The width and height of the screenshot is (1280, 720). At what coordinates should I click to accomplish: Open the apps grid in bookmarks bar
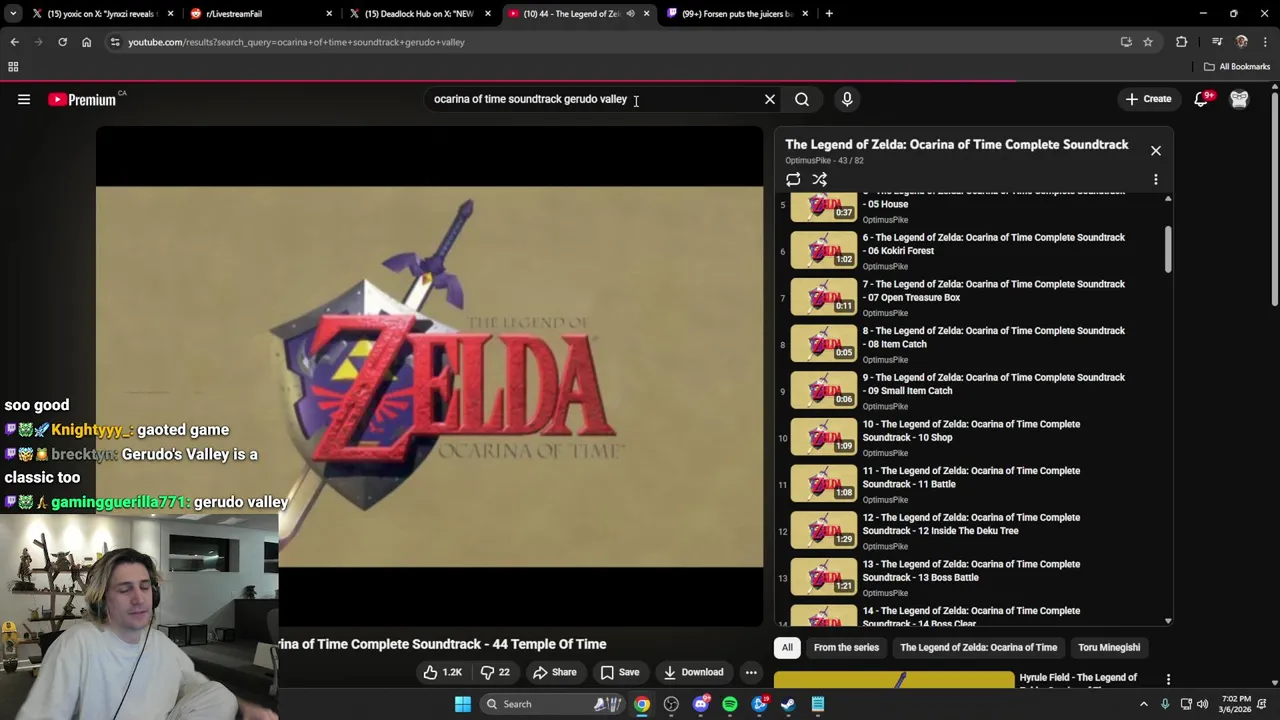pos(13,67)
